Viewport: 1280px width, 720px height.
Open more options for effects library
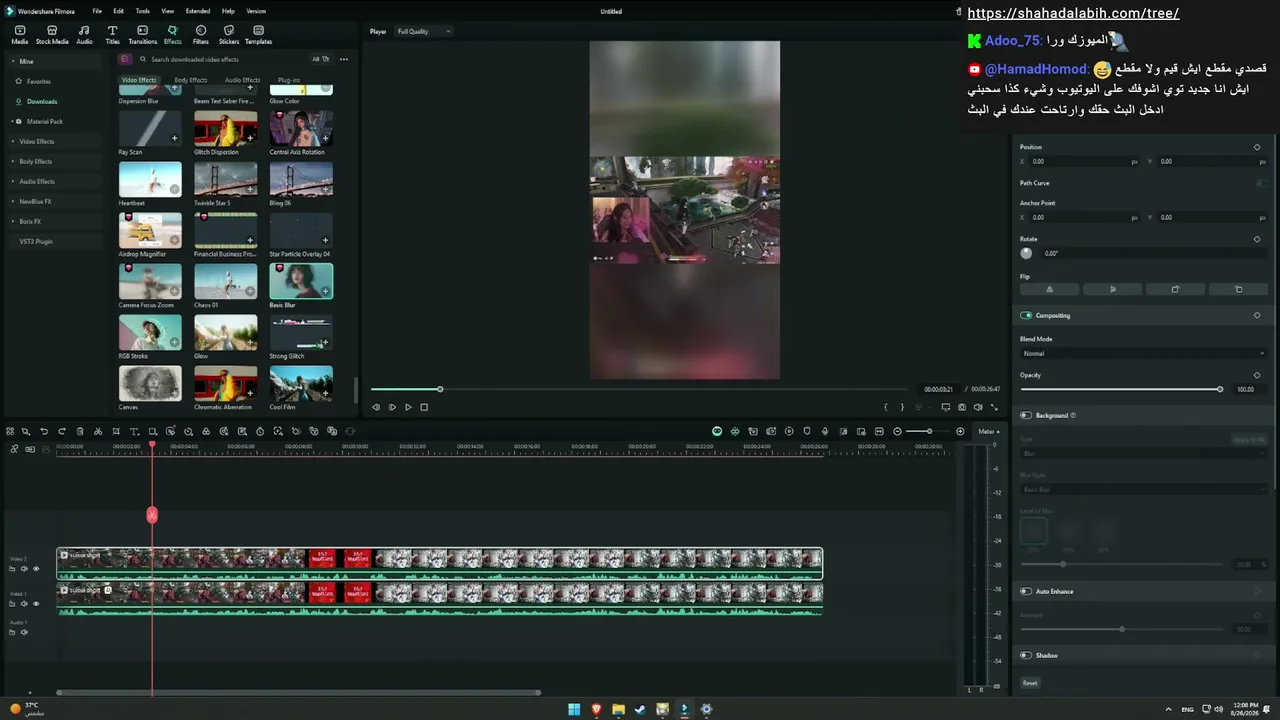coord(344,59)
